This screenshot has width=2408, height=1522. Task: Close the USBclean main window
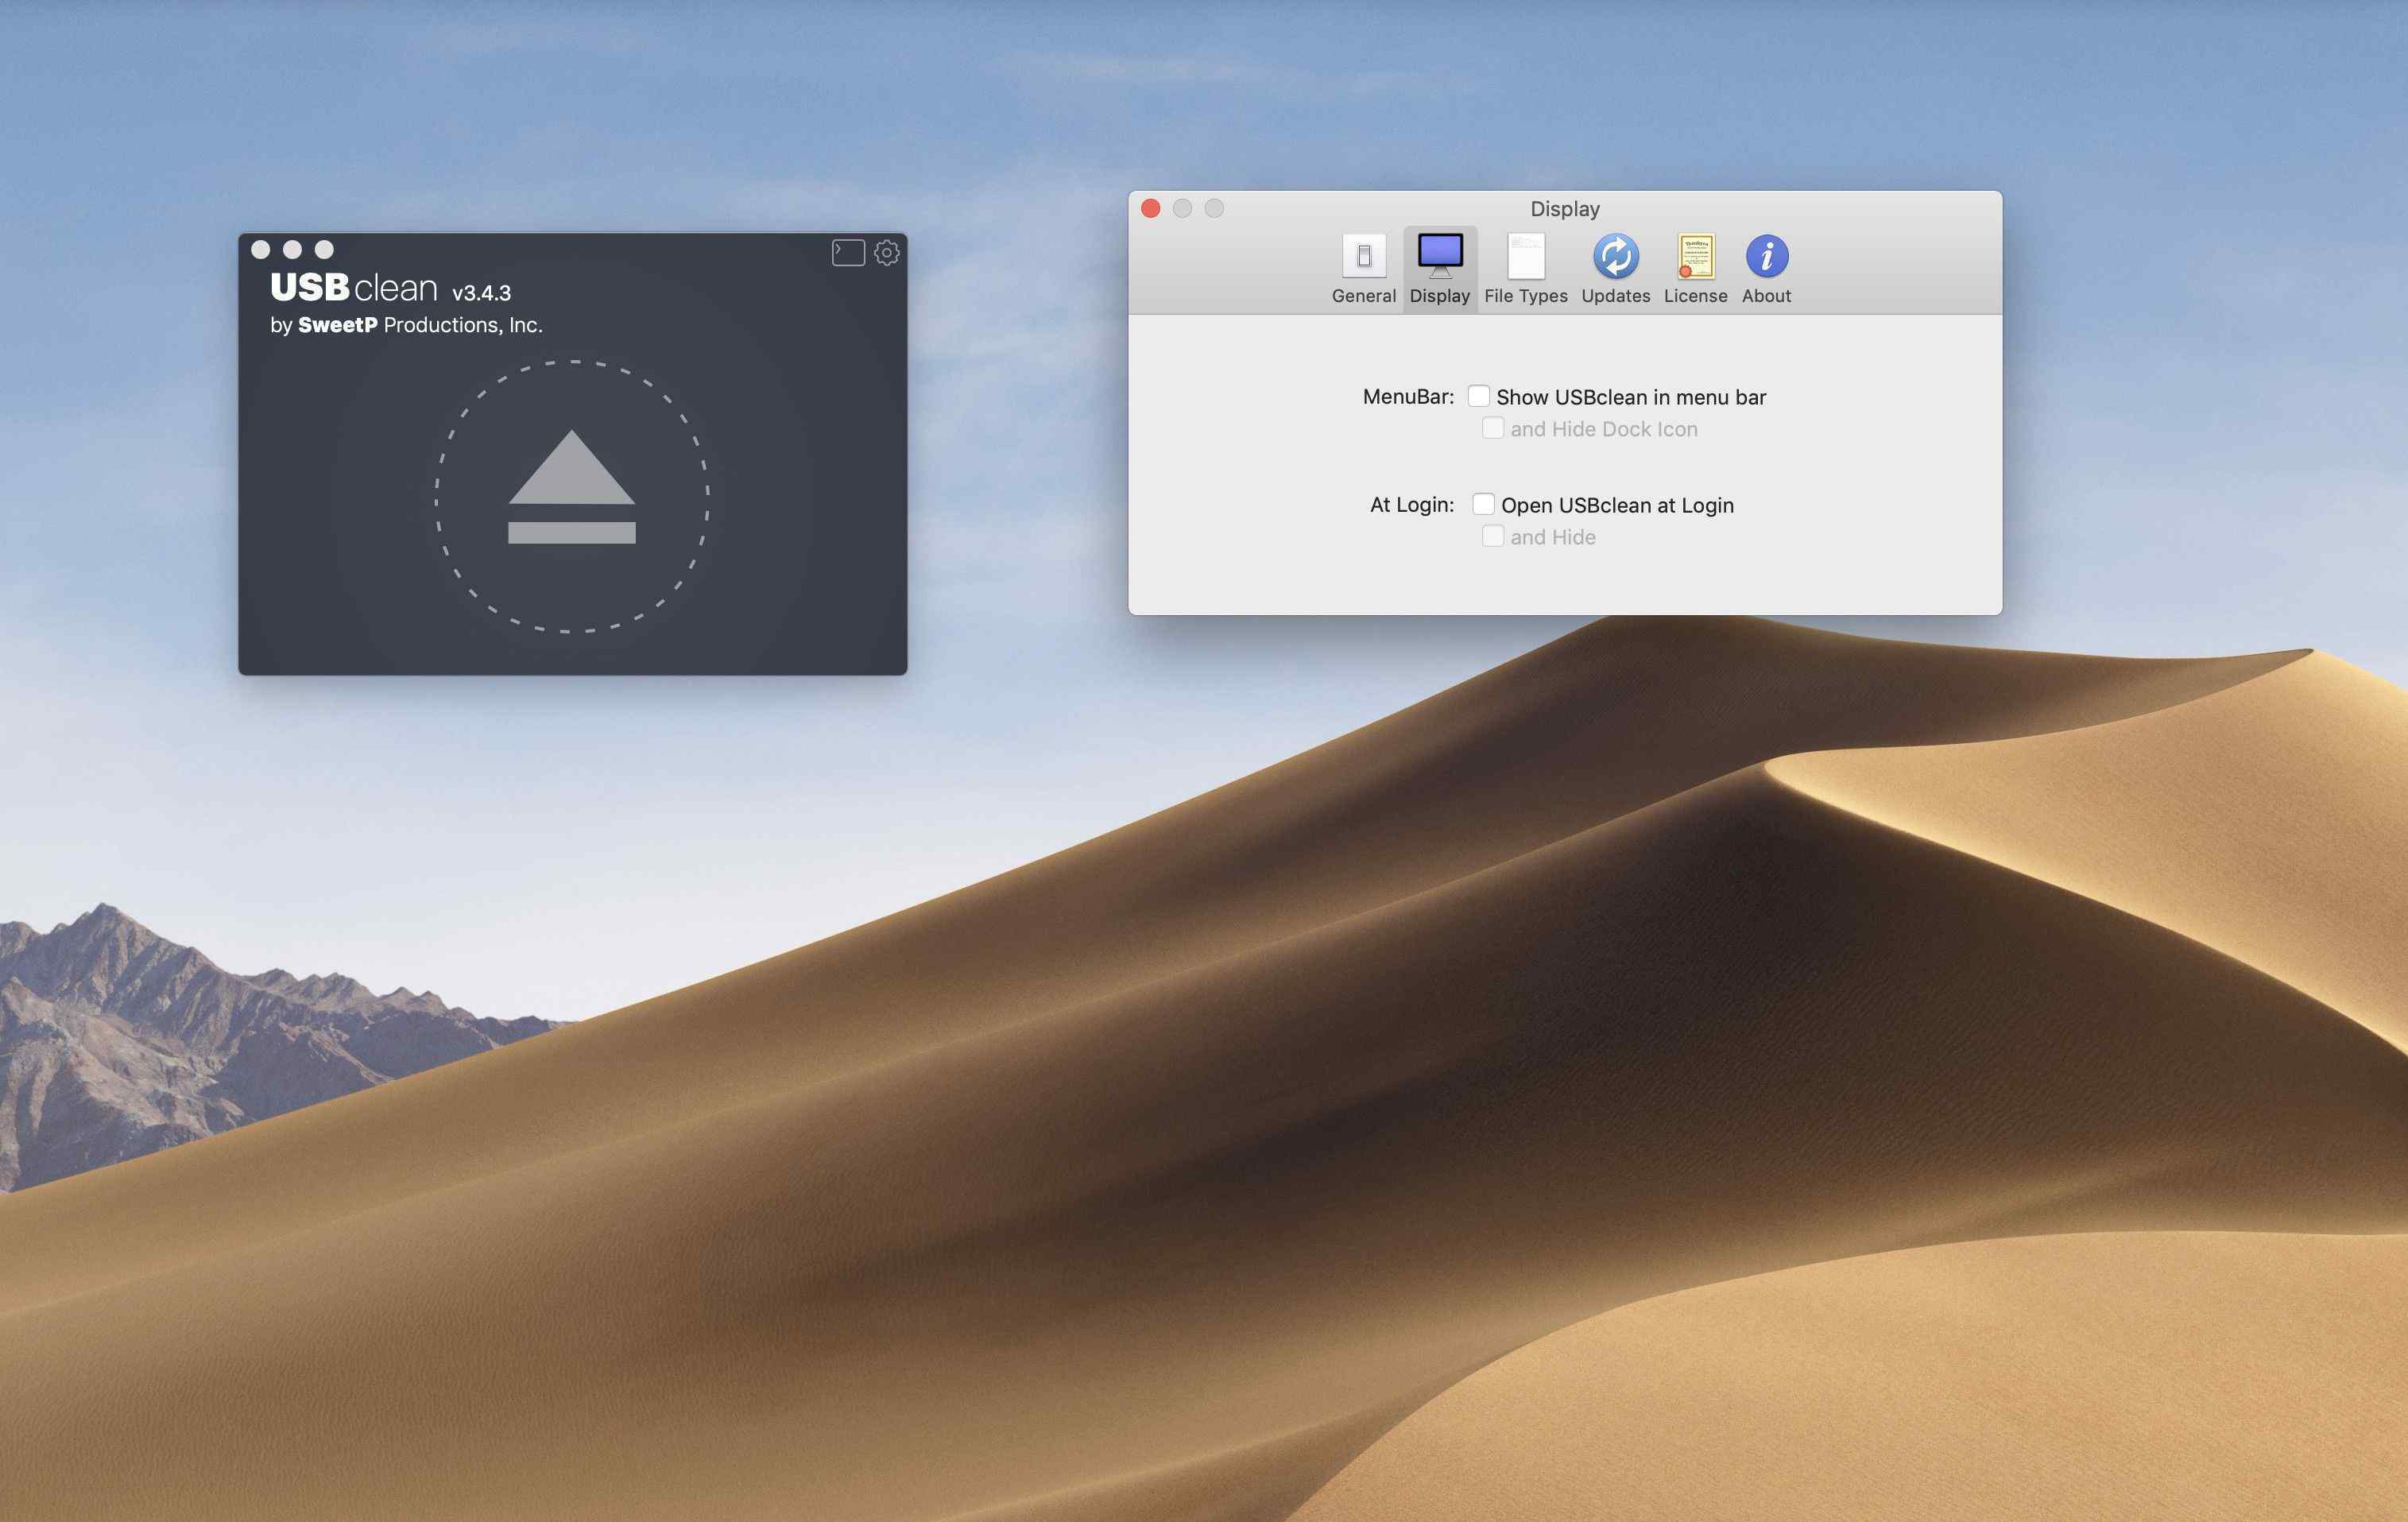pyautogui.click(x=261, y=249)
